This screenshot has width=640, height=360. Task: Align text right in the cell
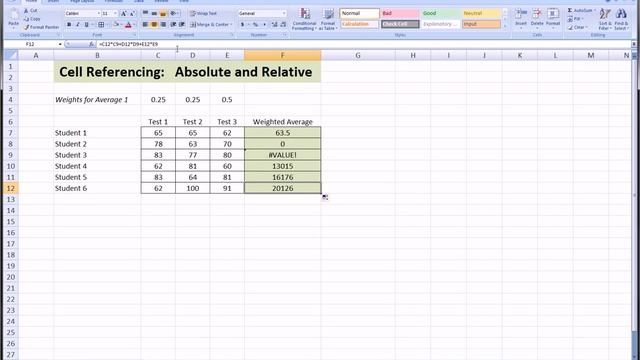[163, 24]
